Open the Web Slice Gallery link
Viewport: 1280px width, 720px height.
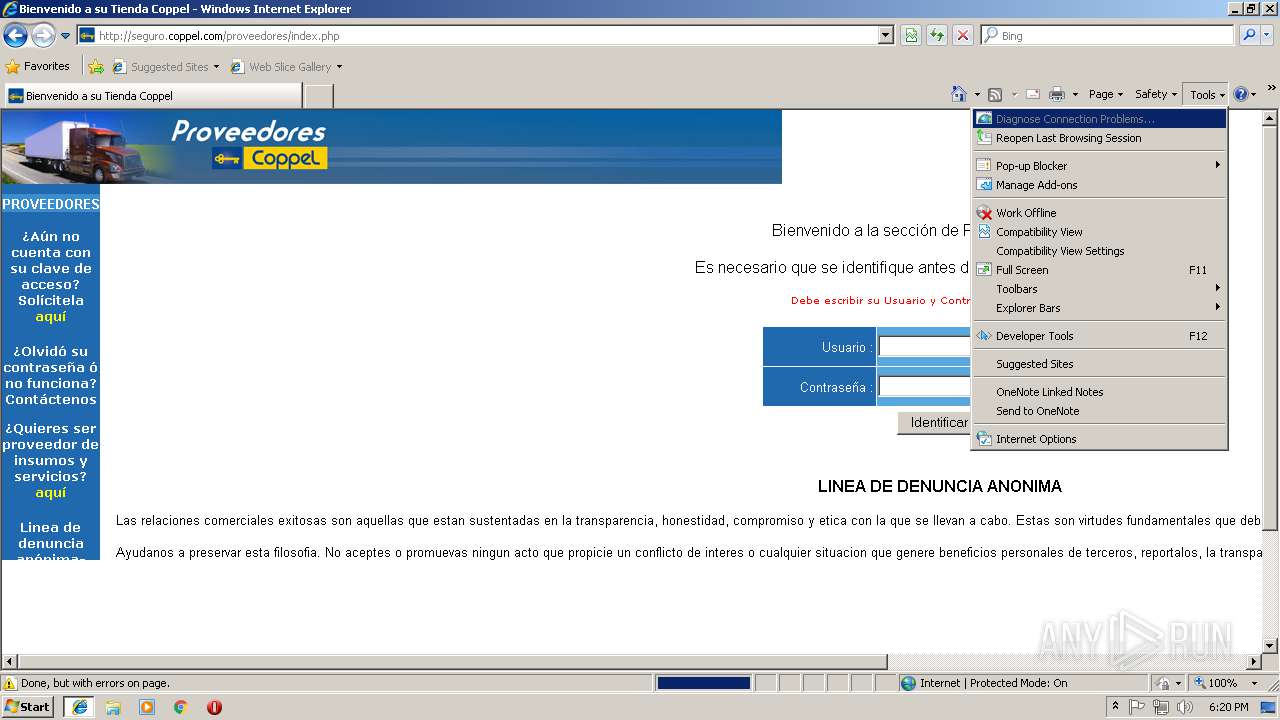tap(286, 67)
